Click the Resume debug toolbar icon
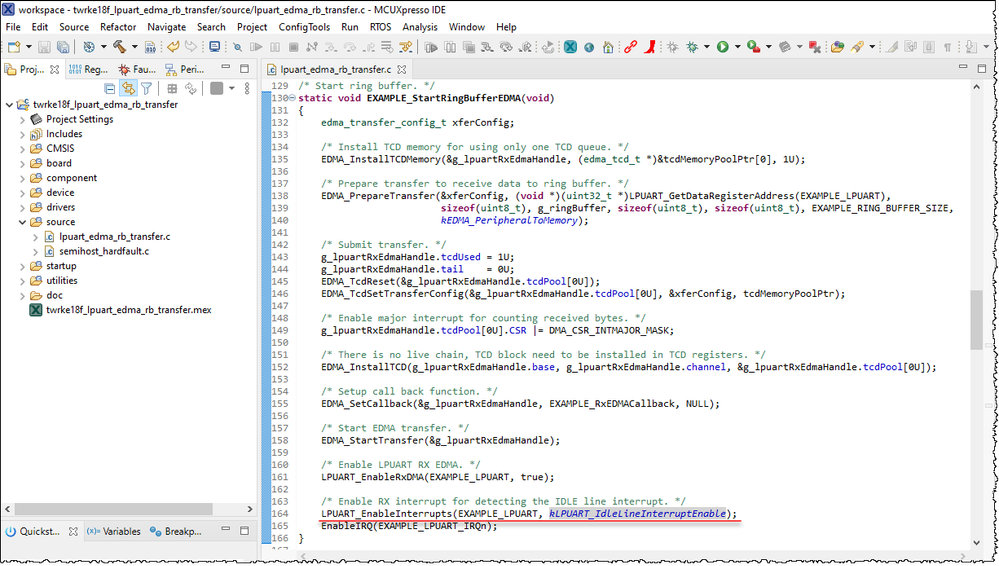This screenshot has width=999, height=566. [x=256, y=47]
